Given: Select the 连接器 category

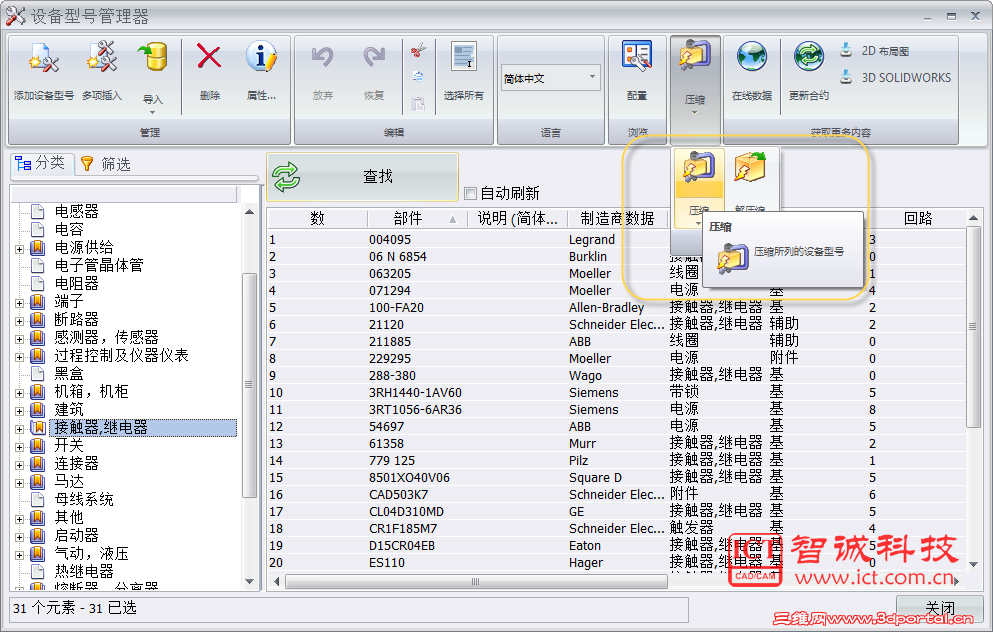Looking at the screenshot, I should point(76,463).
